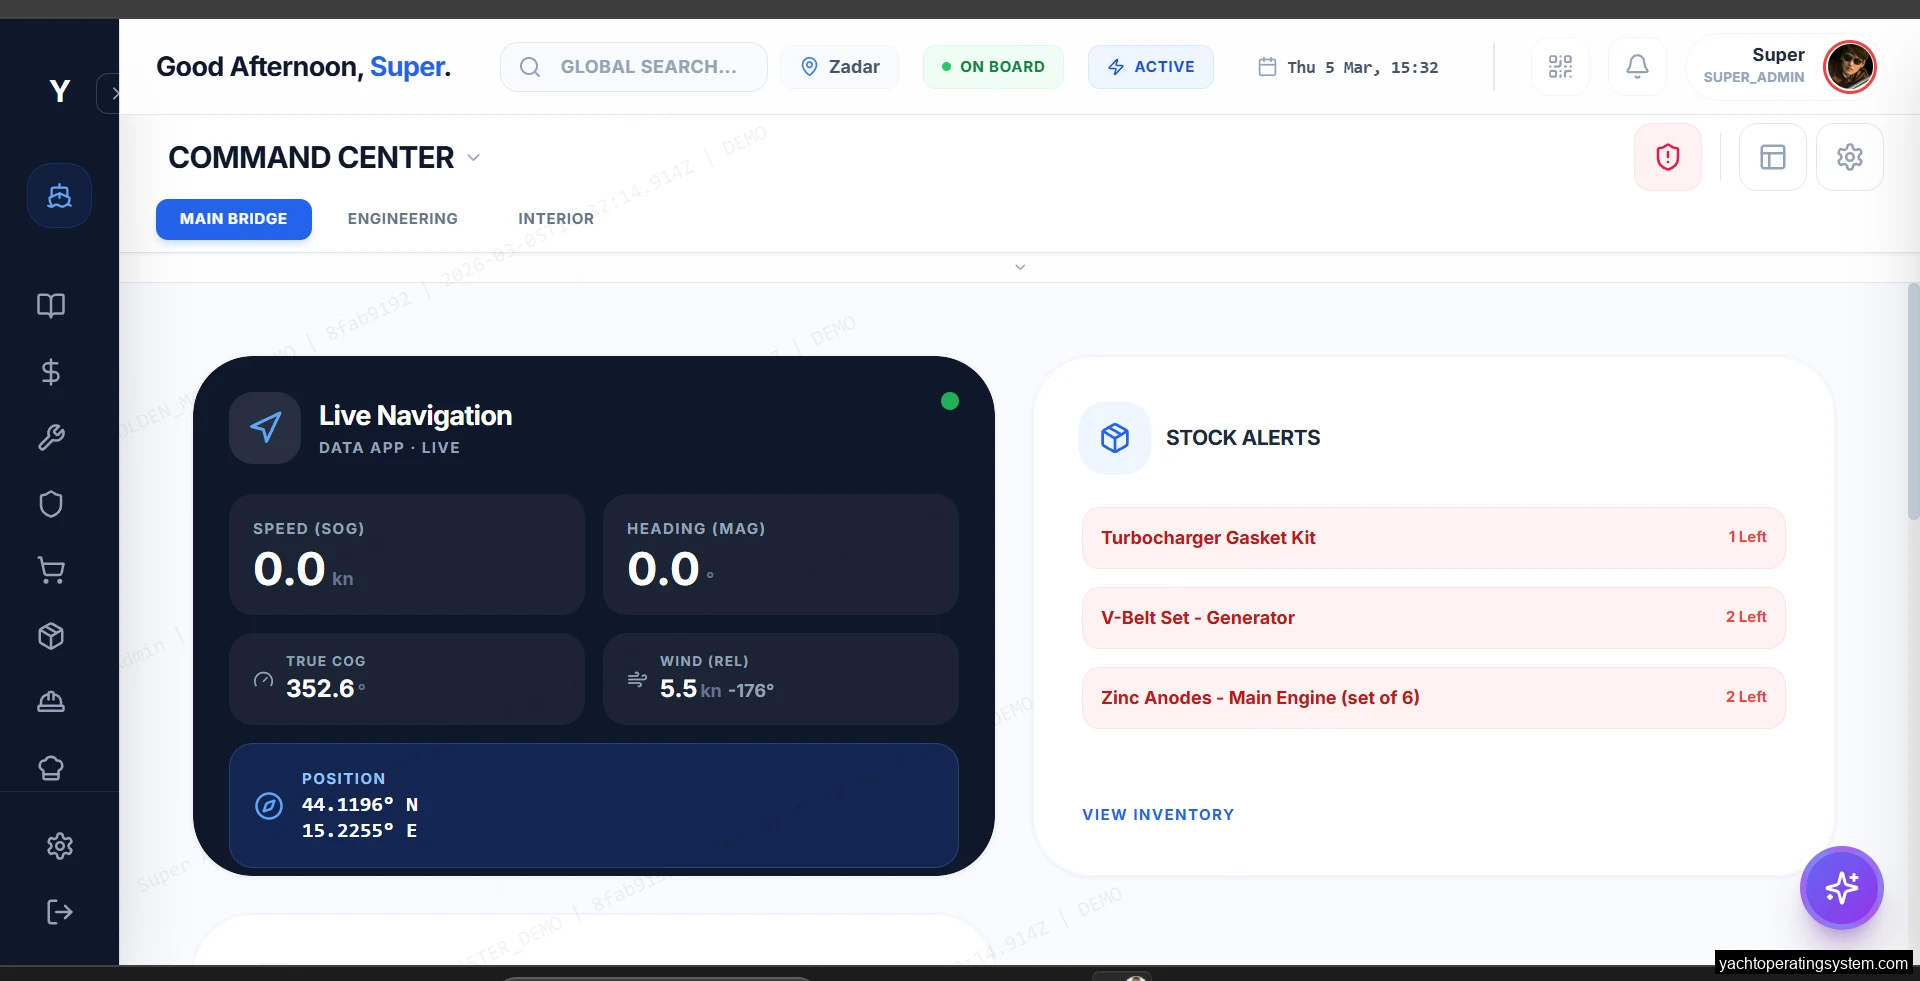The height and width of the screenshot is (981, 1920).
Task: Open the AI assistant sparkle button
Action: pos(1841,887)
